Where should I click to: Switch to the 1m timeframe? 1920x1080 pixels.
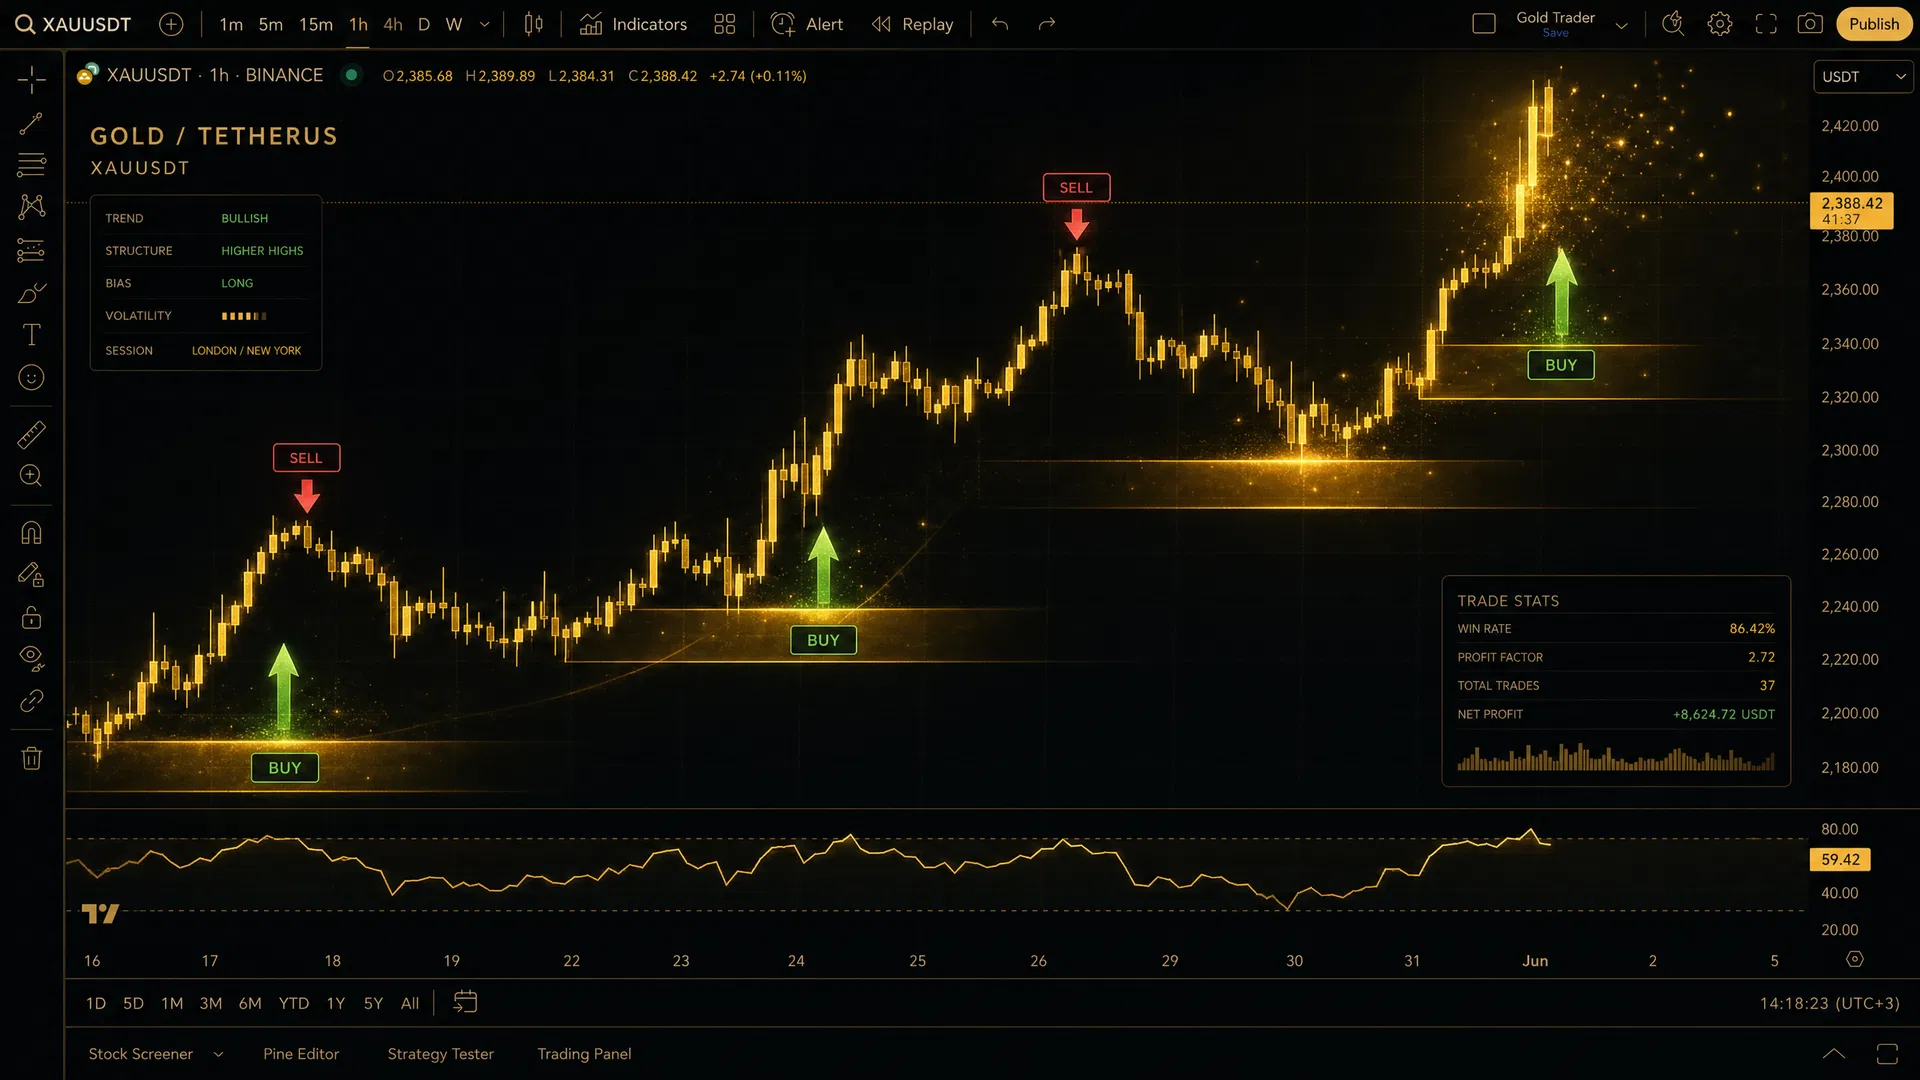[231, 24]
